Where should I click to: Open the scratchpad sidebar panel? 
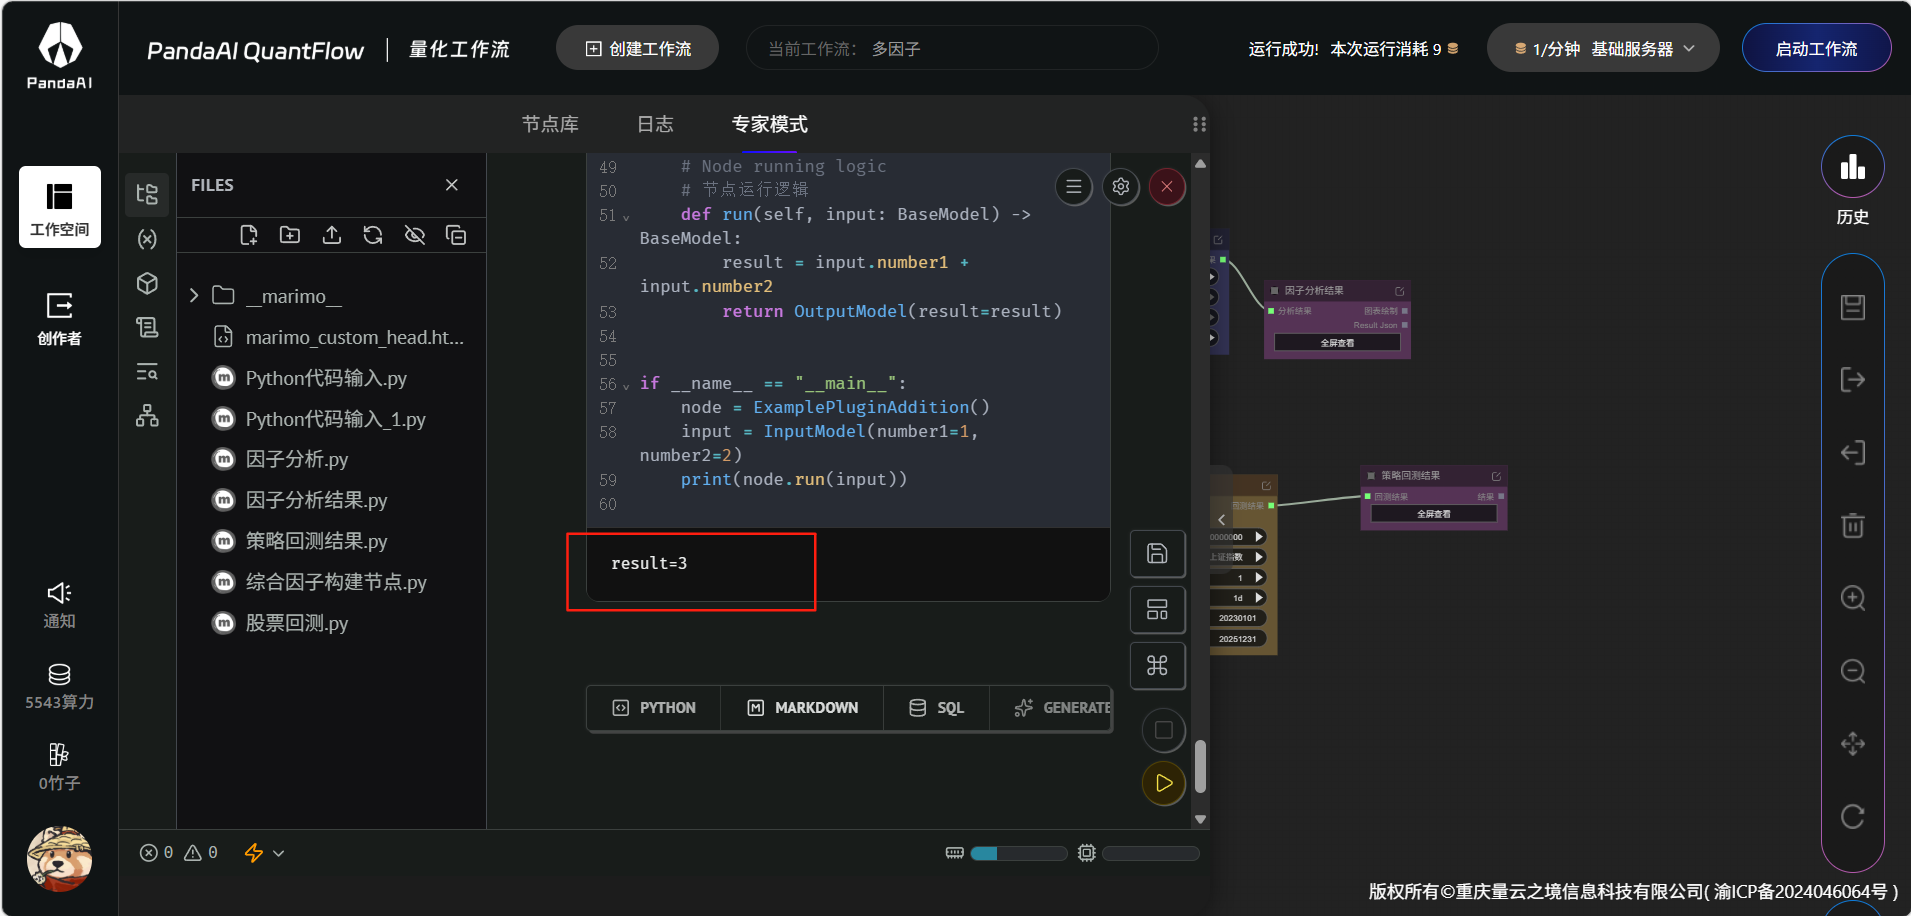click(147, 327)
